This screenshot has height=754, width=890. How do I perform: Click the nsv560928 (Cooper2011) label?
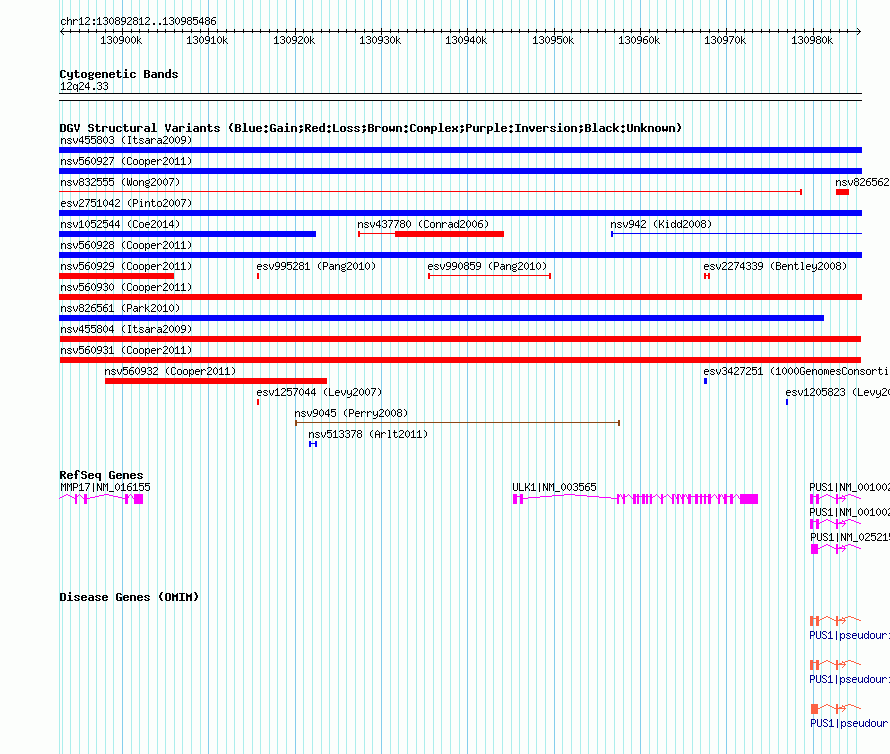pyautogui.click(x=126, y=245)
